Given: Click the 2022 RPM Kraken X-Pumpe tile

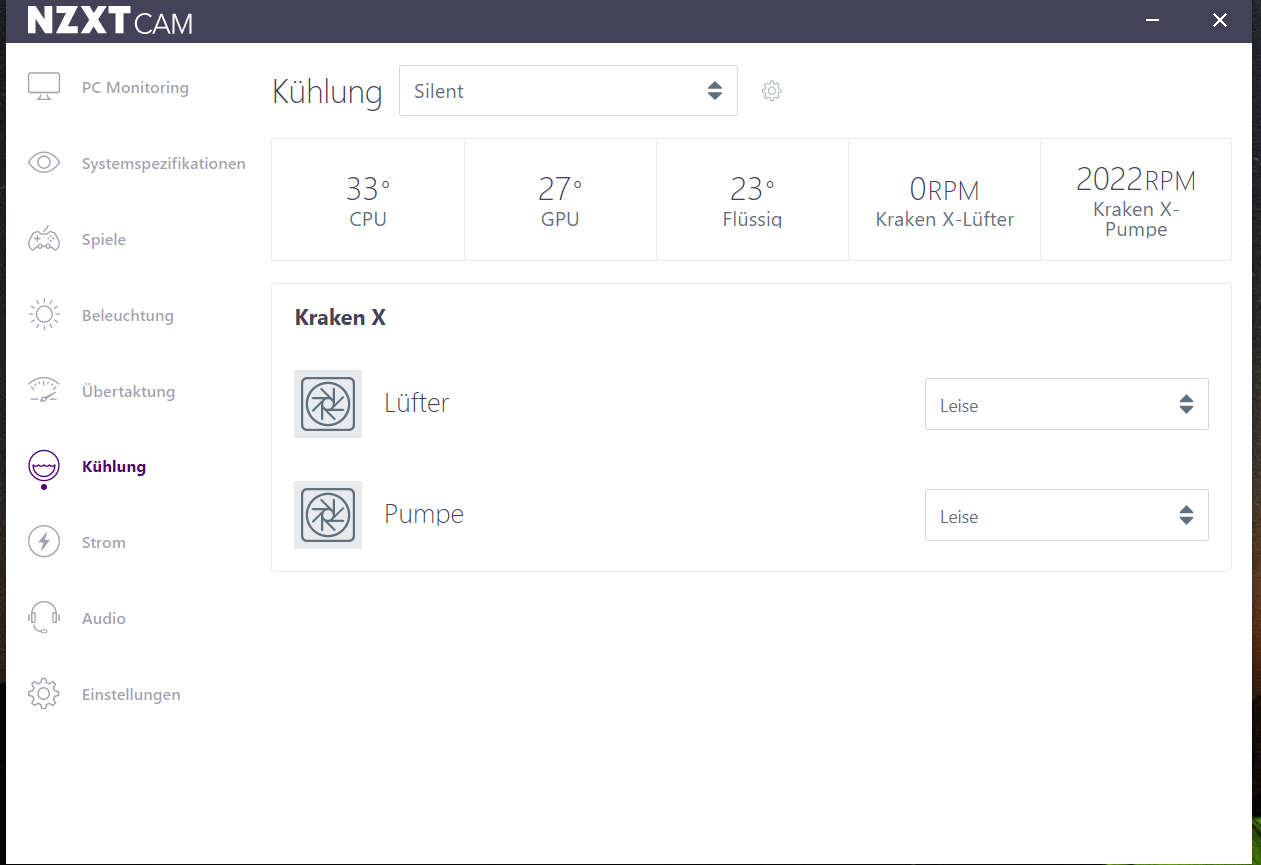Looking at the screenshot, I should click(1136, 200).
